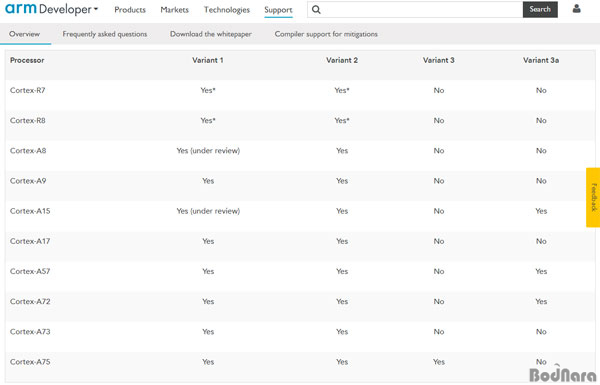The height and width of the screenshot is (385, 600).
Task: Select the Cortex-A17 row label
Action: pos(30,241)
